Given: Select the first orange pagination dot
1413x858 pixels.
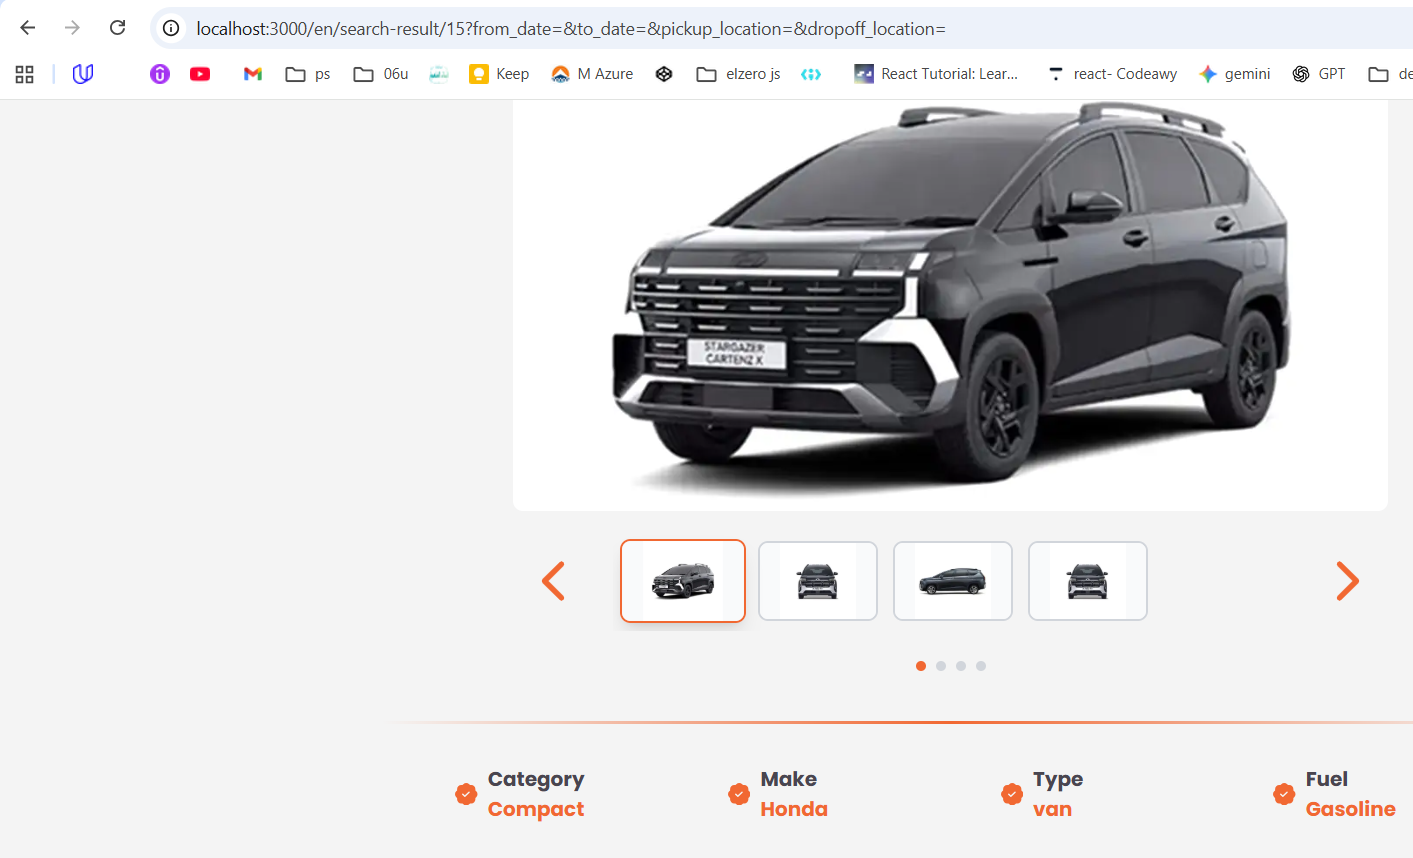Looking at the screenshot, I should pos(921,666).
